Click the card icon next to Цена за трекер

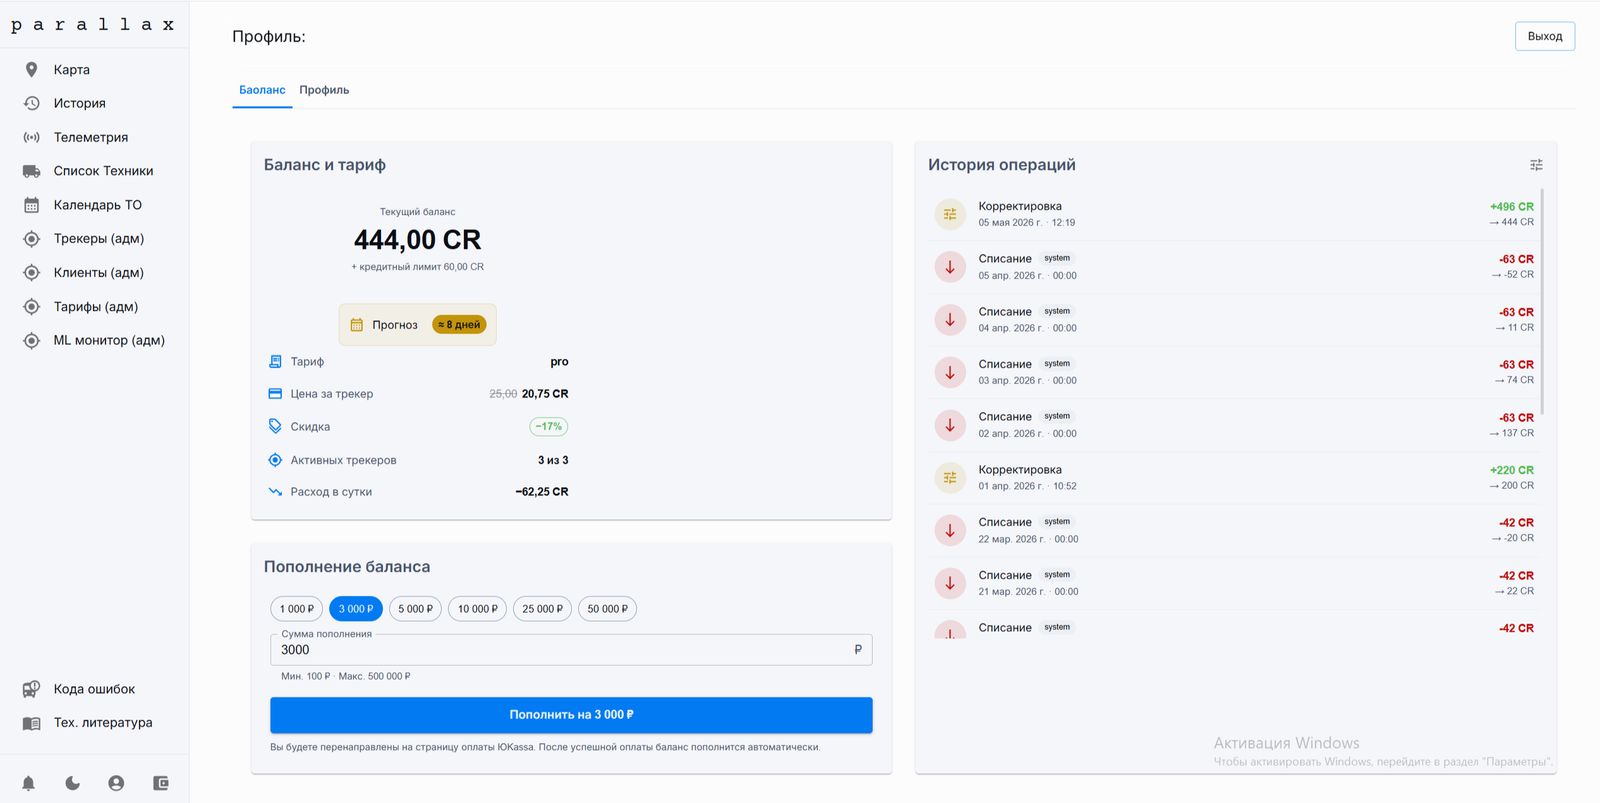[x=275, y=394]
